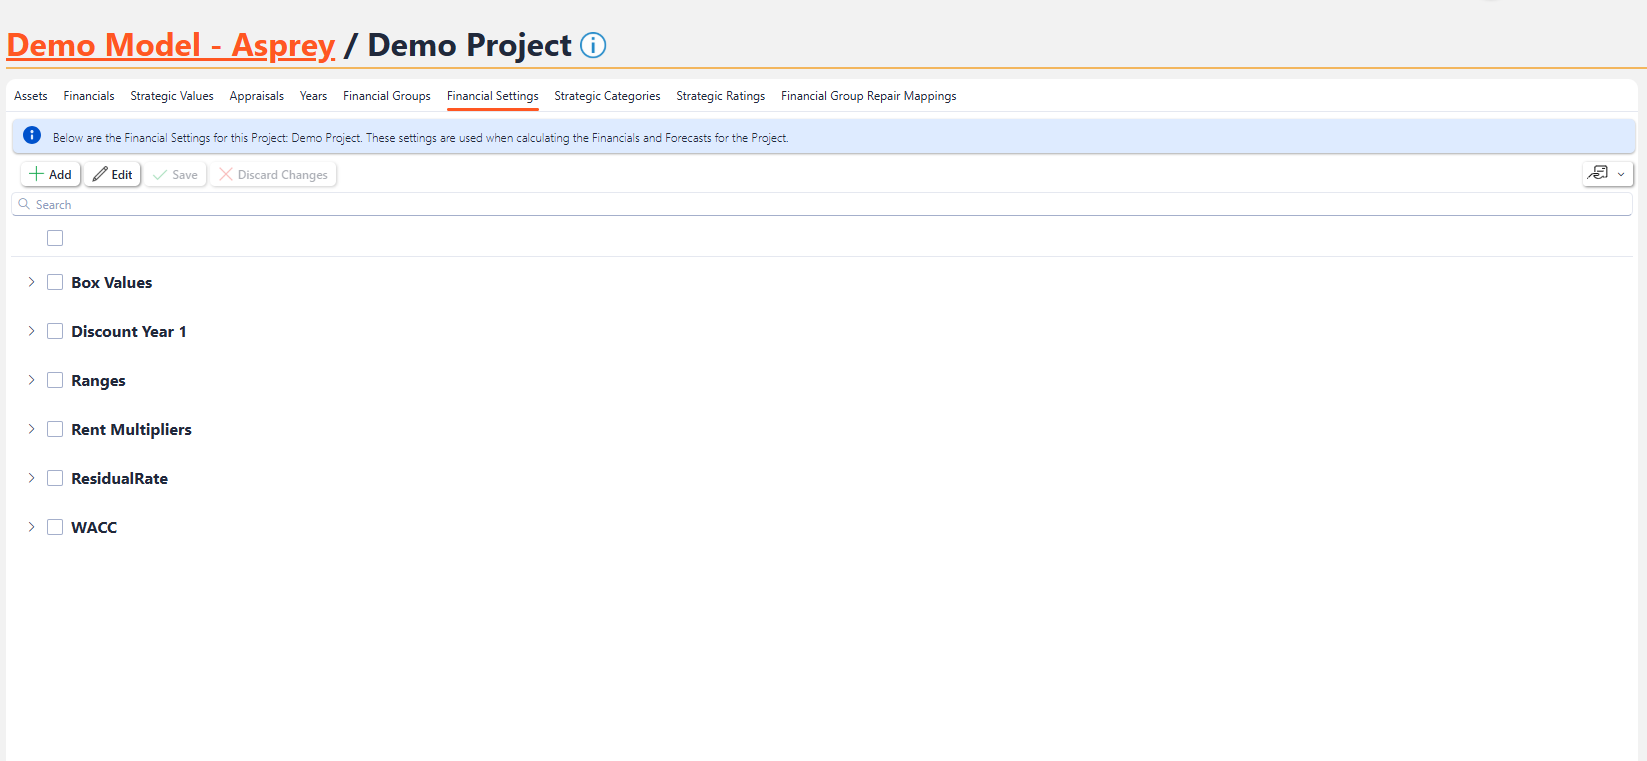Open the layout options dropdown at top right
This screenshot has width=1647, height=761.
1607,174
